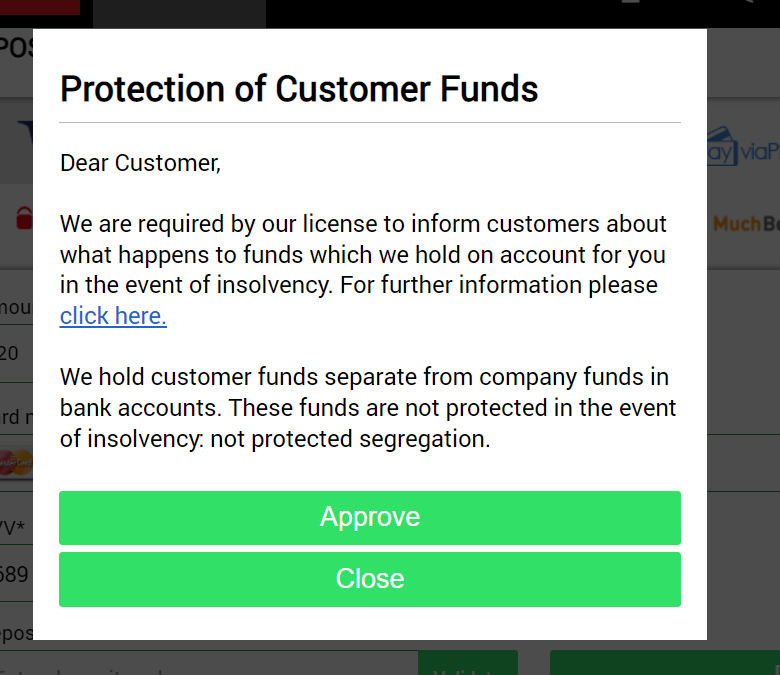Image resolution: width=780 pixels, height=675 pixels.
Task: Select the Visa payment logo on the left
Action: click(x=25, y=132)
